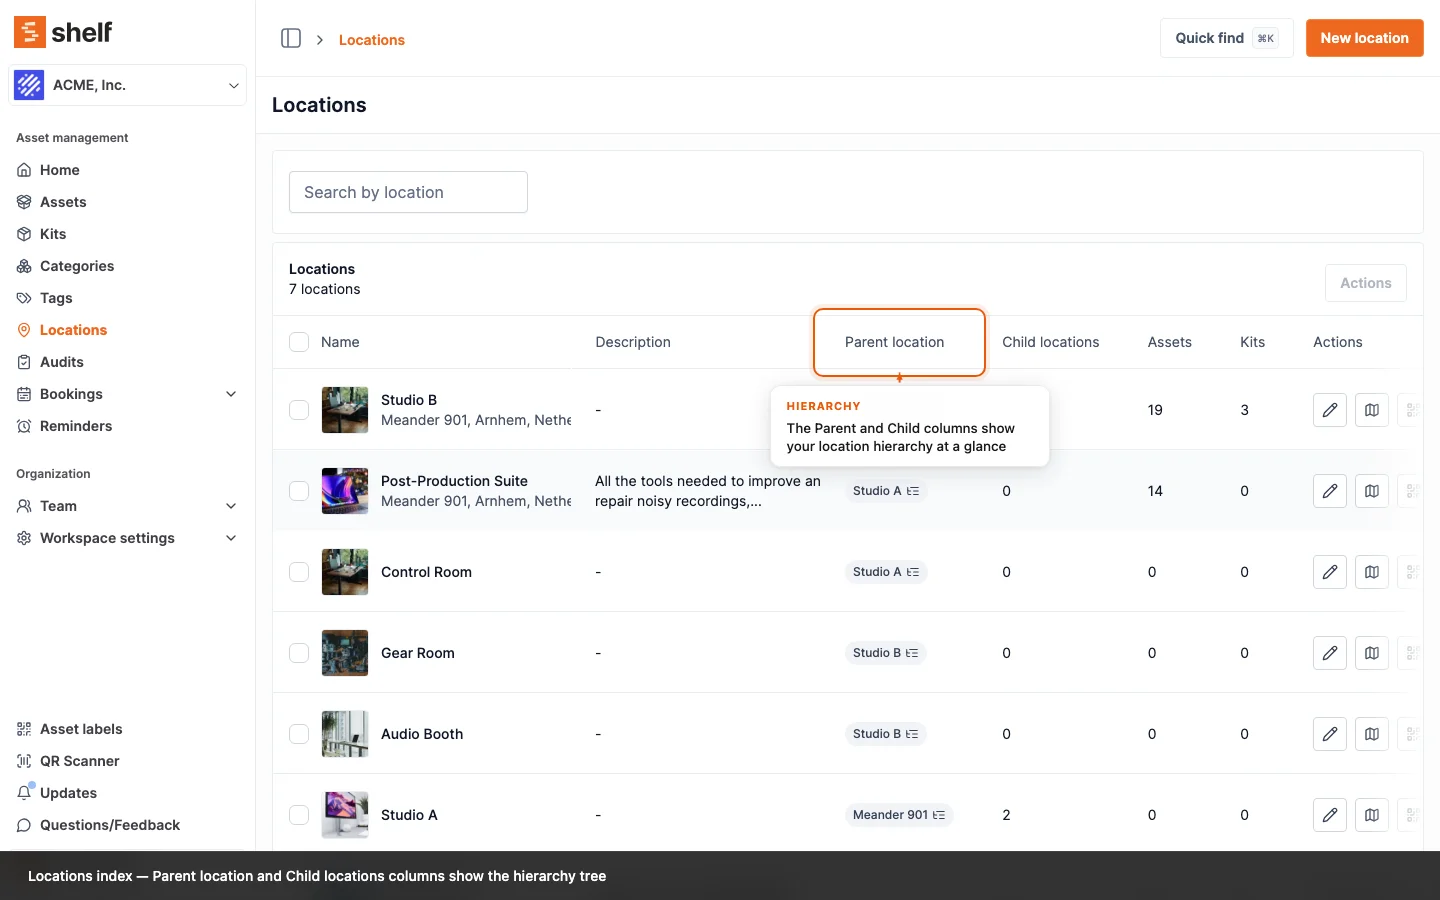This screenshot has height=900, width=1440.
Task: Click the New location button
Action: pos(1364,38)
